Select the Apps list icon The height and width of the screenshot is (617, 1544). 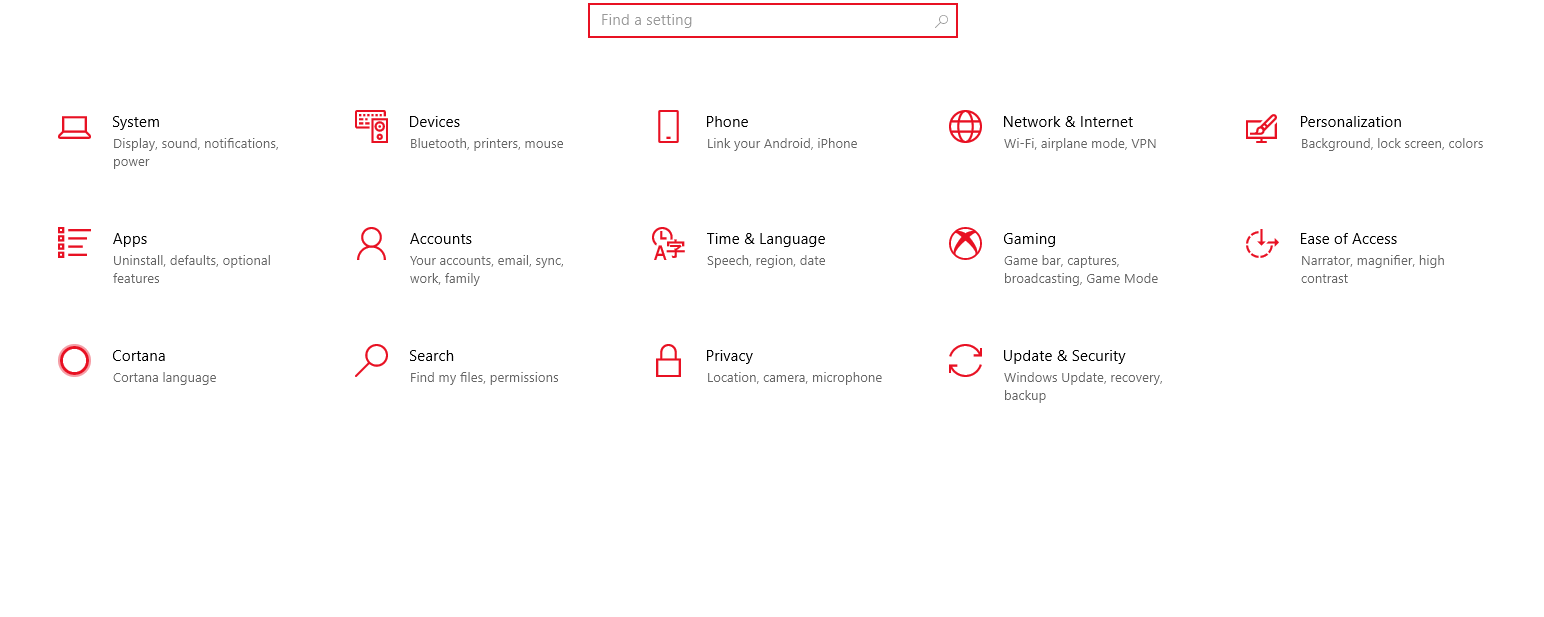pyautogui.click(x=74, y=245)
